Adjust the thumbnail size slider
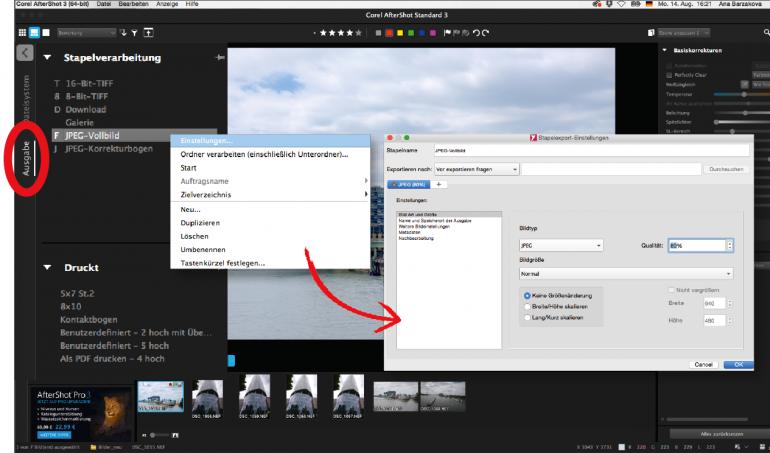 160,435
